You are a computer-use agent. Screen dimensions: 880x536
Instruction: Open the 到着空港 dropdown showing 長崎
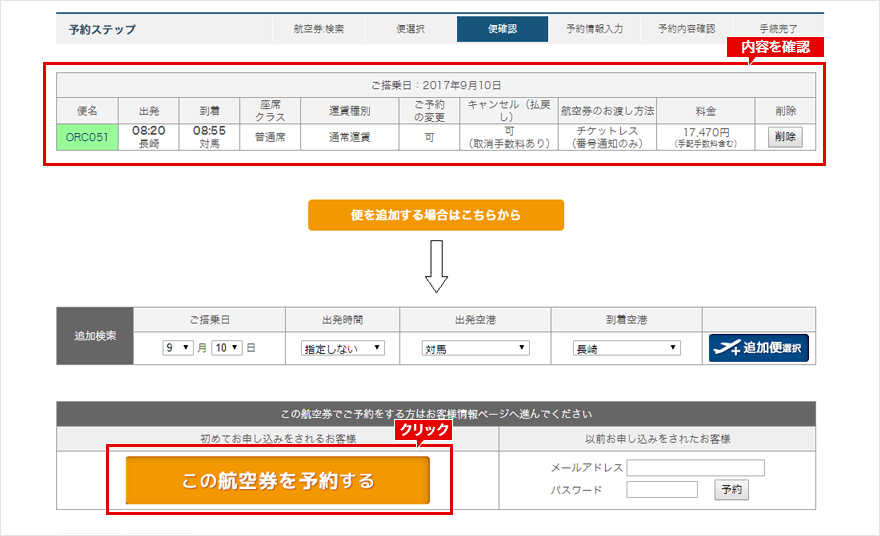pyautogui.click(x=626, y=349)
